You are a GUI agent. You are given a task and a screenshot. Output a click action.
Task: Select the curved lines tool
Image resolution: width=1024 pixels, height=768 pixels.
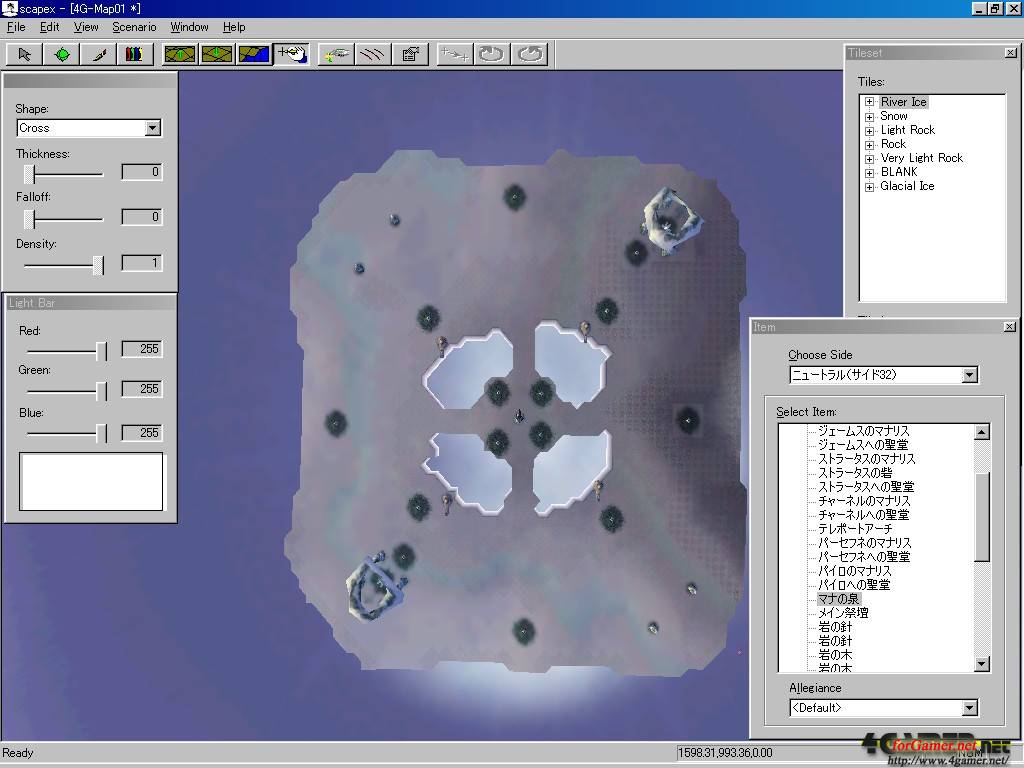coord(373,54)
